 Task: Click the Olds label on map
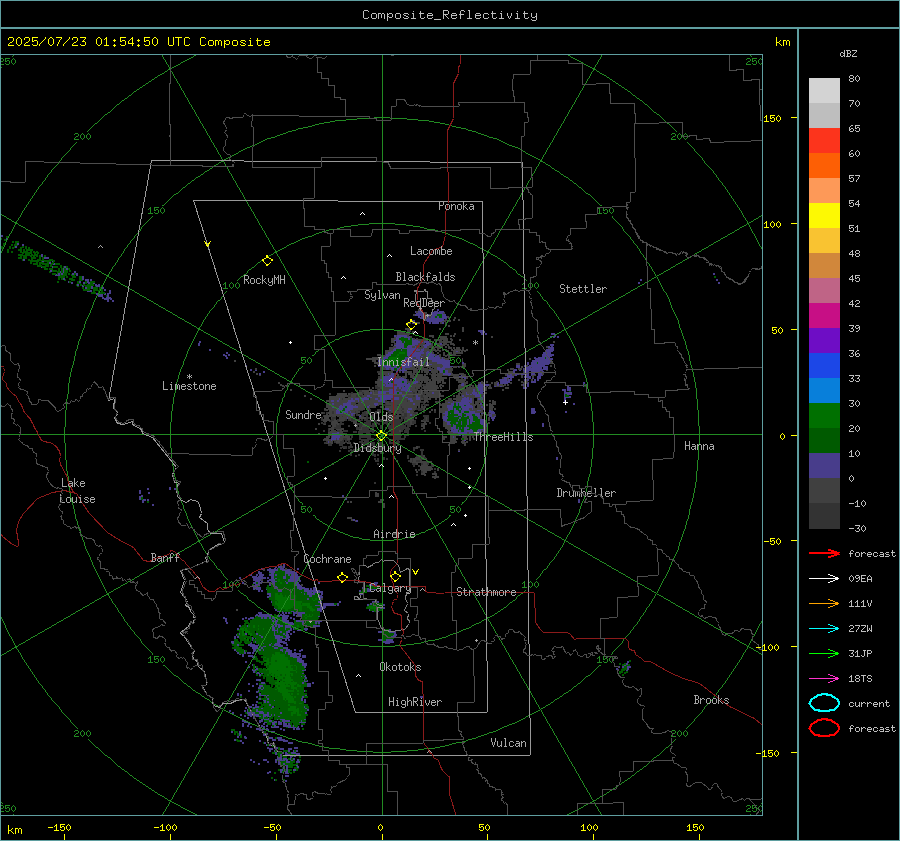click(x=381, y=417)
